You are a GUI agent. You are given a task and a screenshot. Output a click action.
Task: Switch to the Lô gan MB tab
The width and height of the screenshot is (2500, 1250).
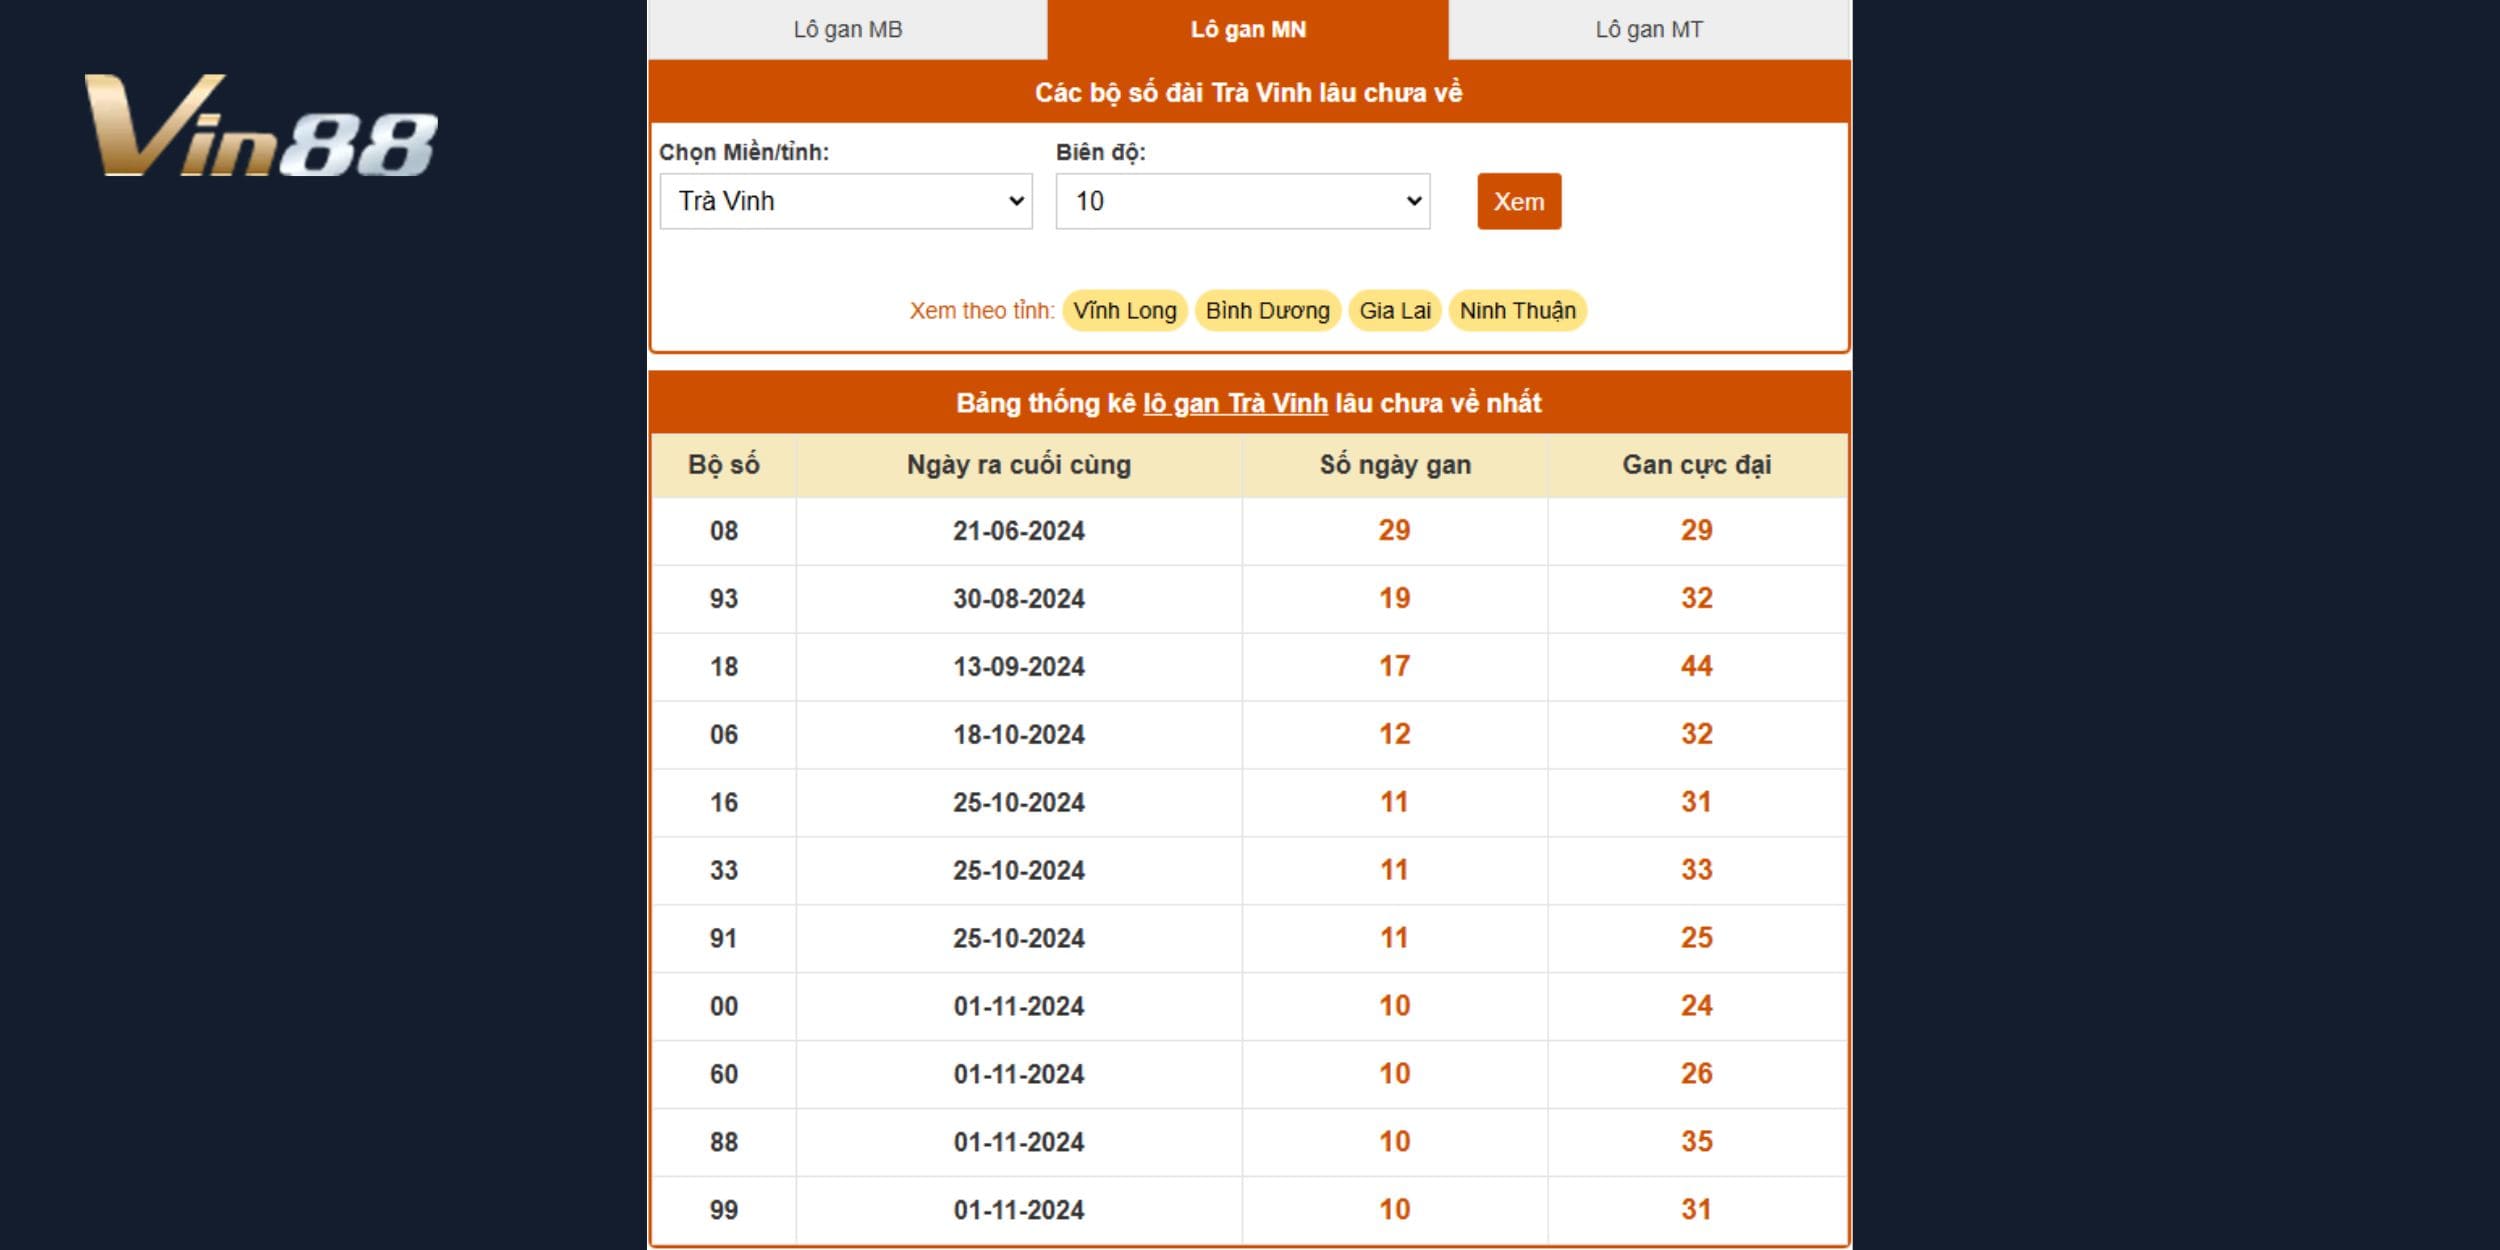[x=848, y=29]
